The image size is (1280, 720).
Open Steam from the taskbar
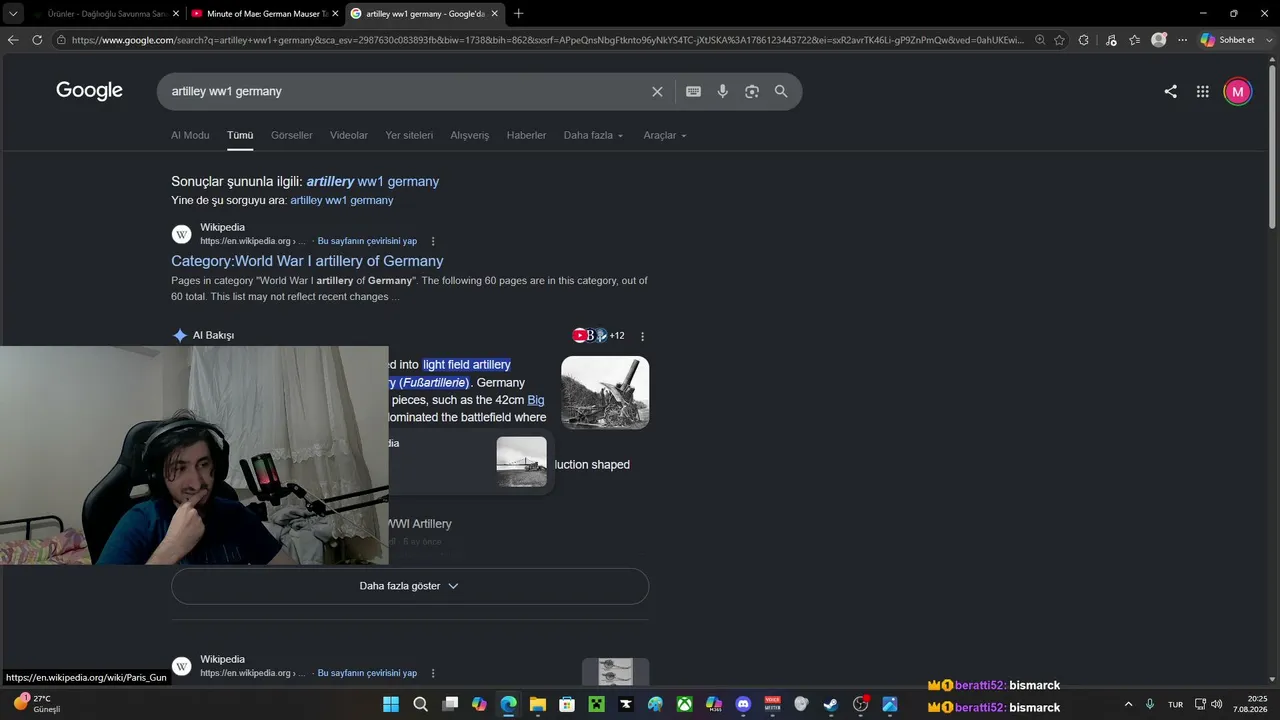[x=831, y=704]
